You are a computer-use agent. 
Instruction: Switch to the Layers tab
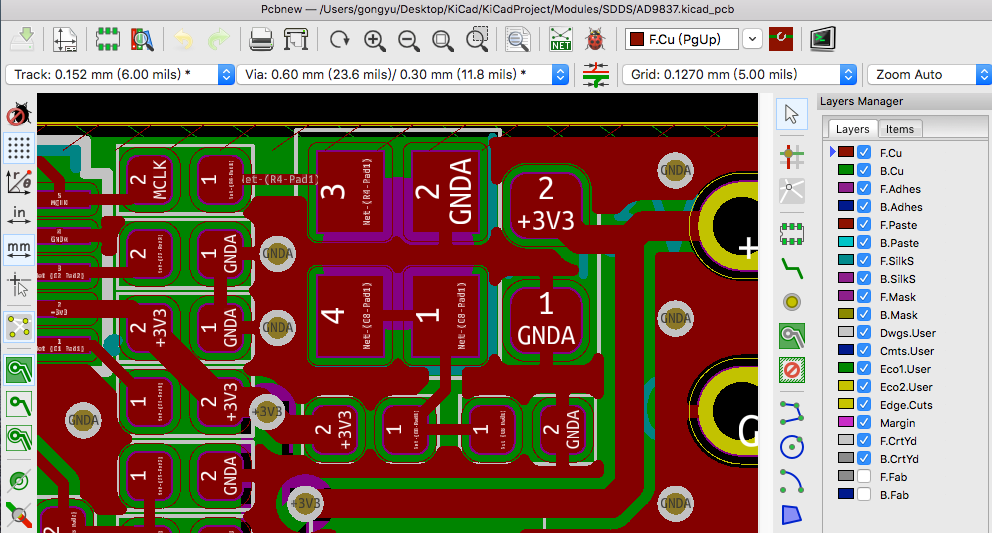852,129
